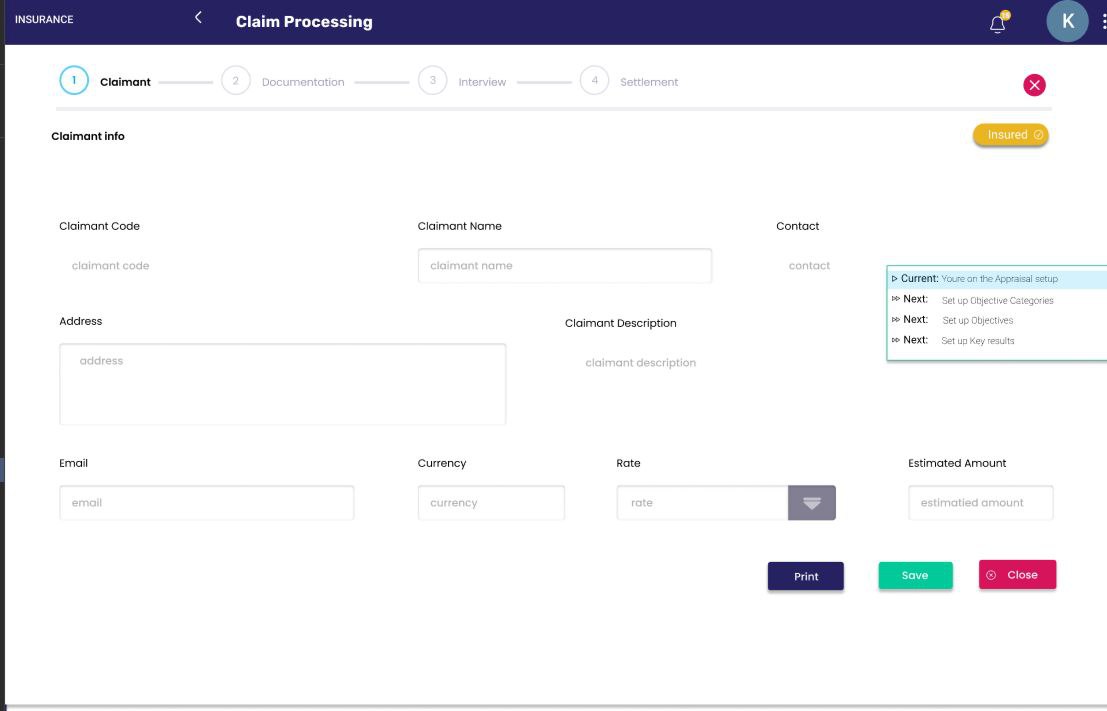Image resolution: width=1107 pixels, height=711 pixels.
Task: Click into the Email input
Action: [206, 503]
